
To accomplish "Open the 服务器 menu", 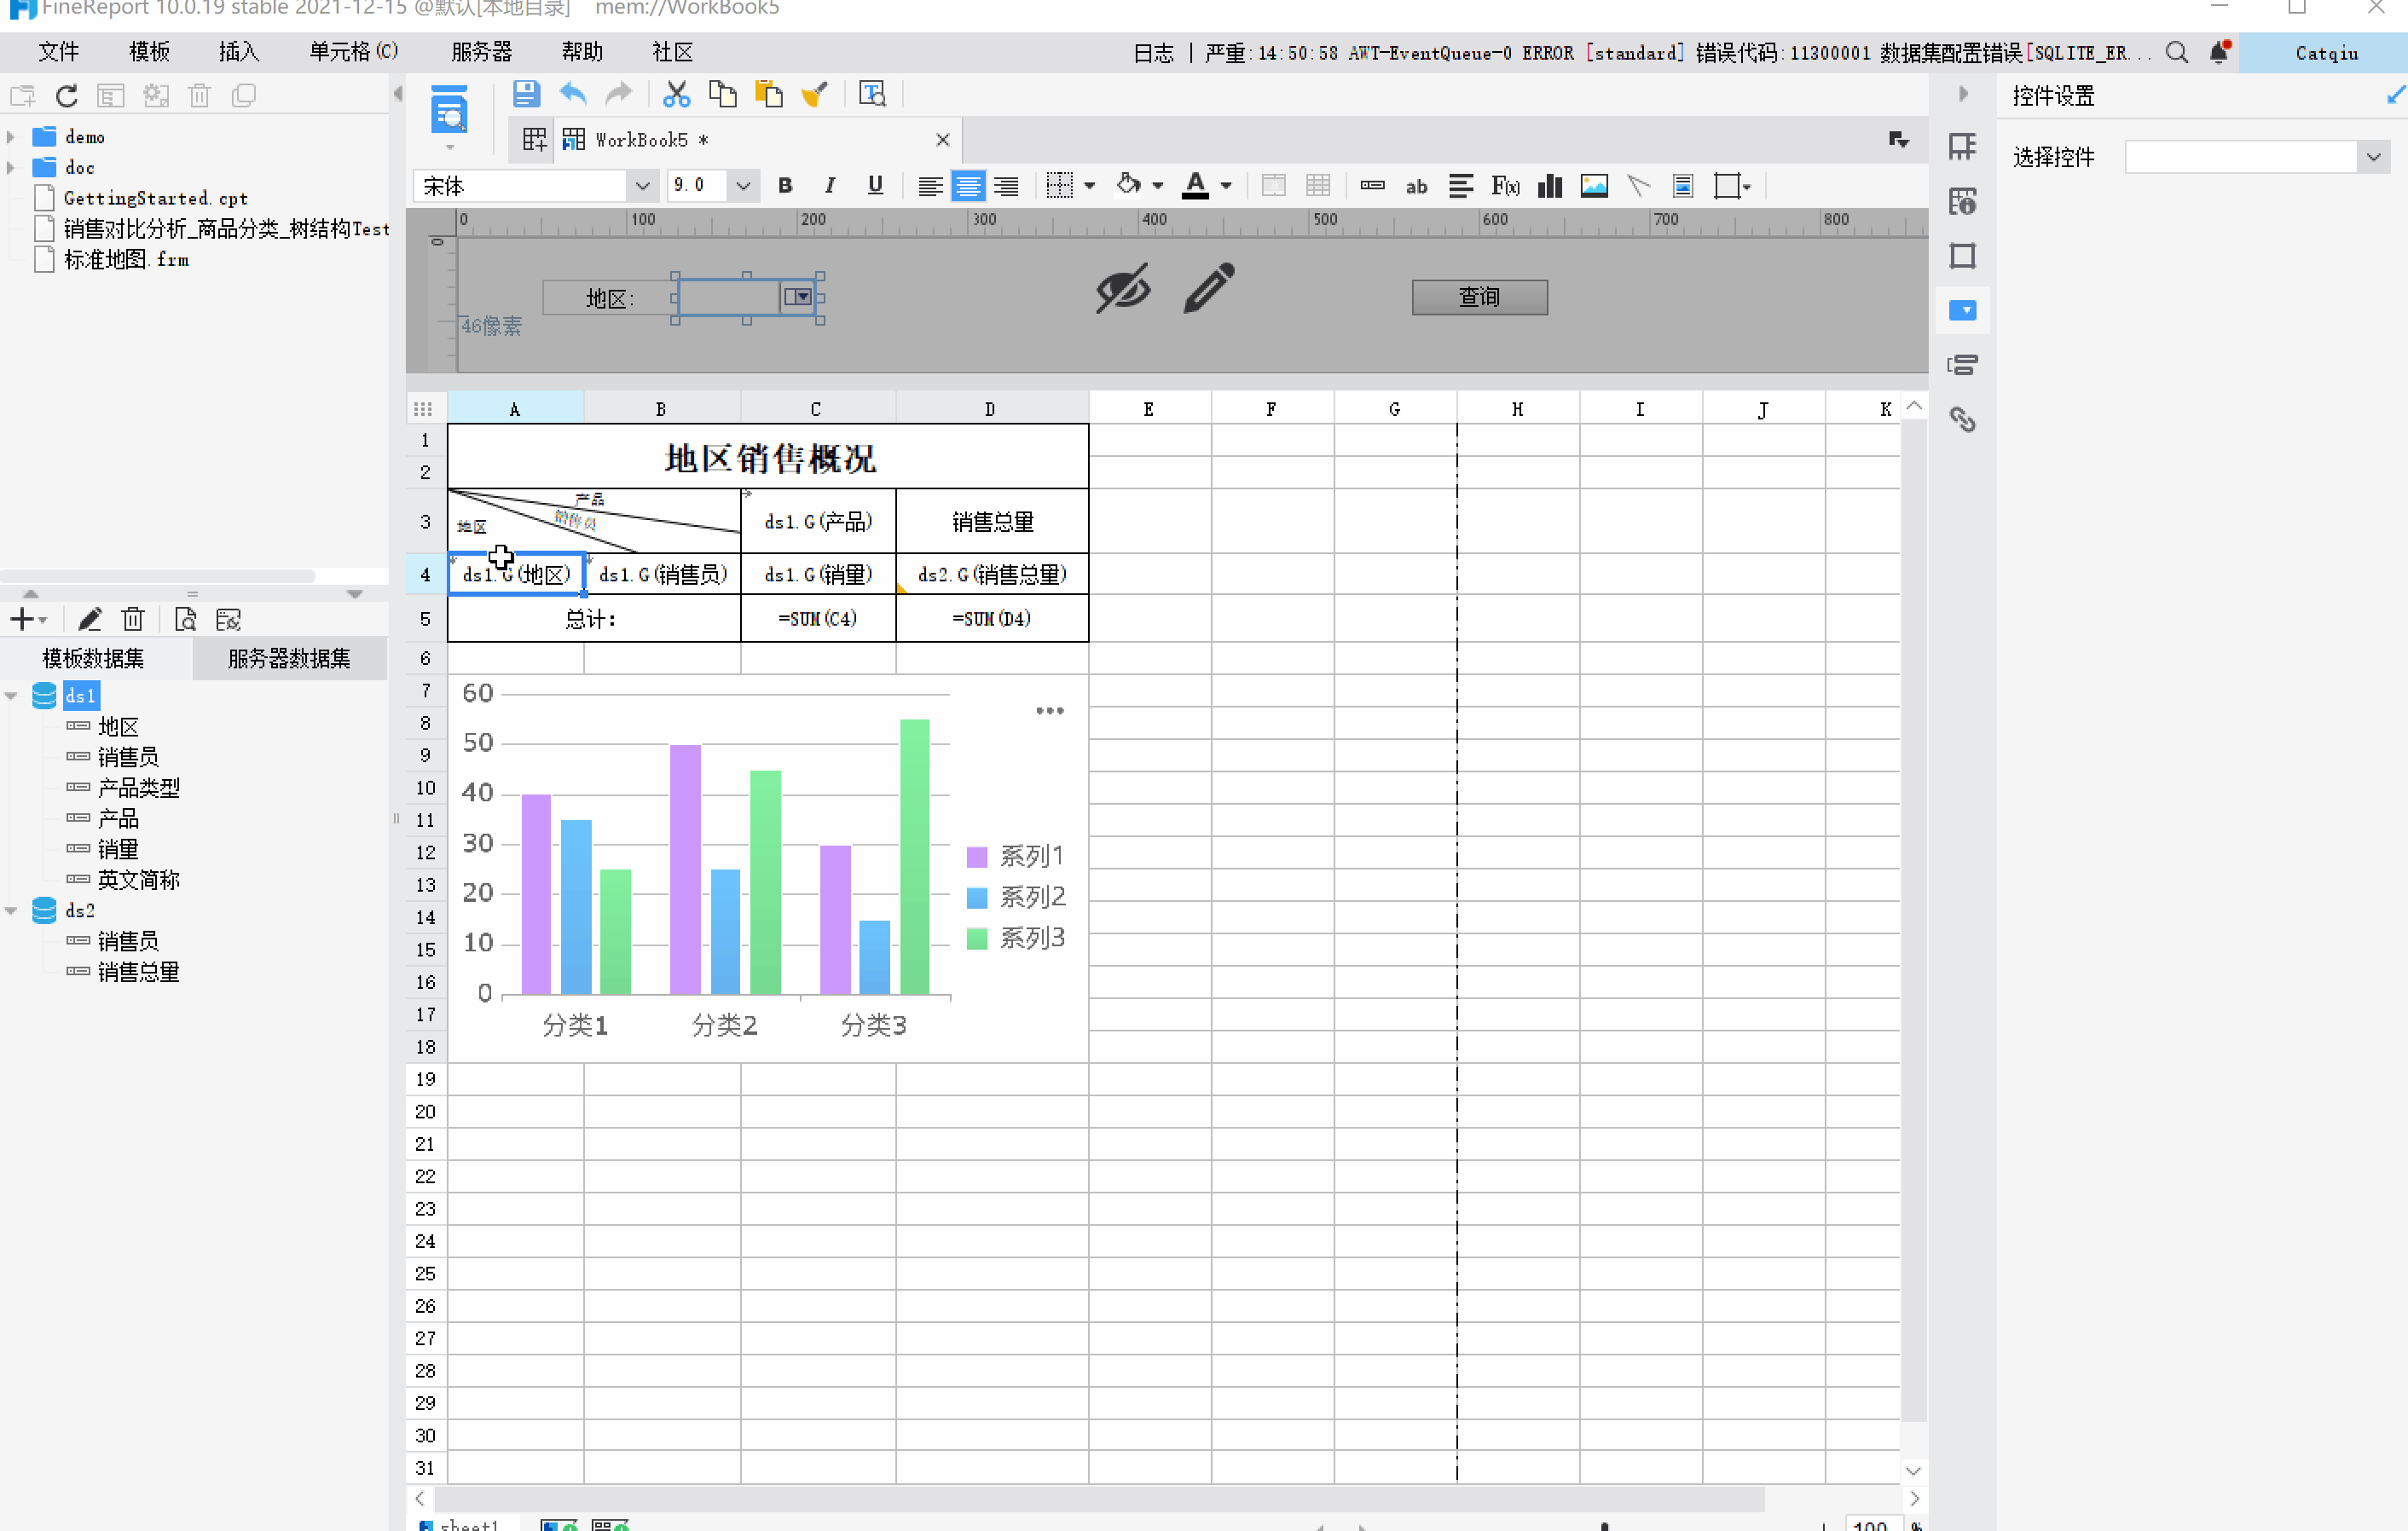I will [481, 52].
